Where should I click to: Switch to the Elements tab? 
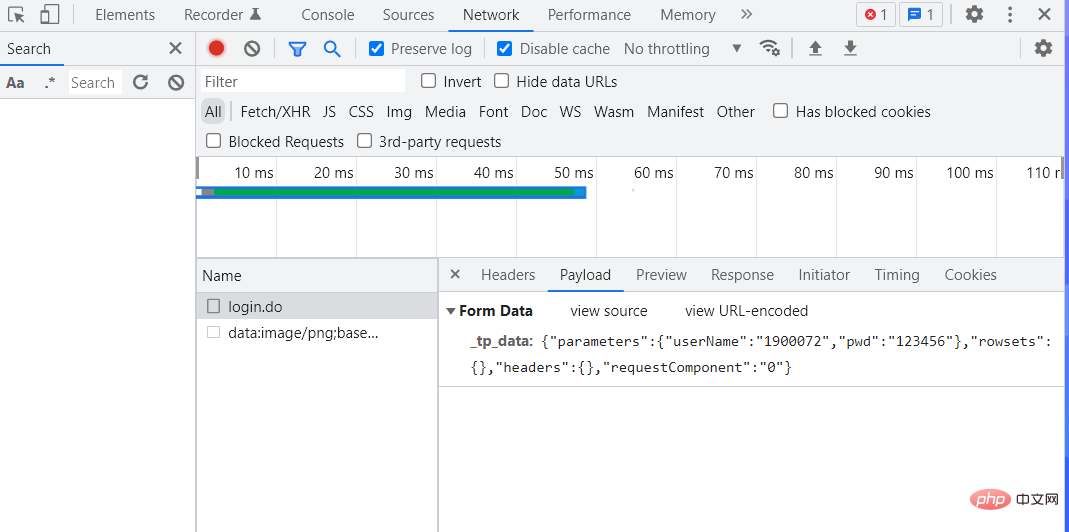[125, 14]
